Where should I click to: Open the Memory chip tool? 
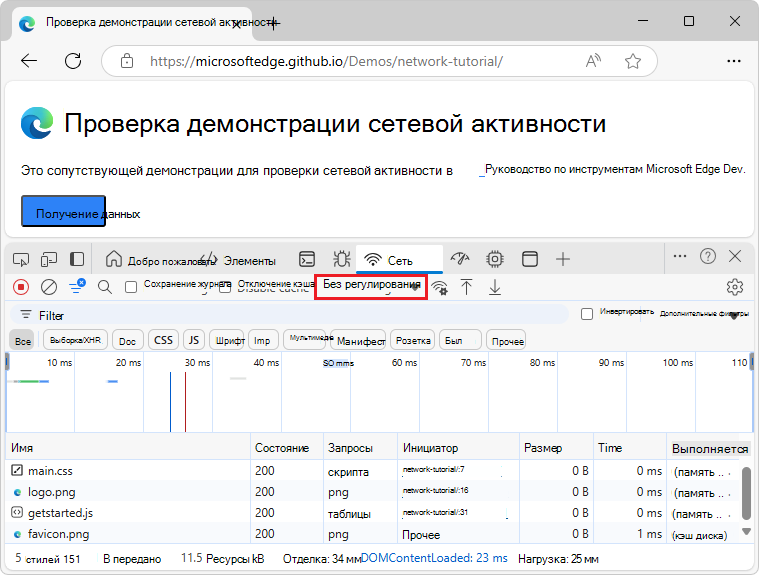(x=495, y=259)
